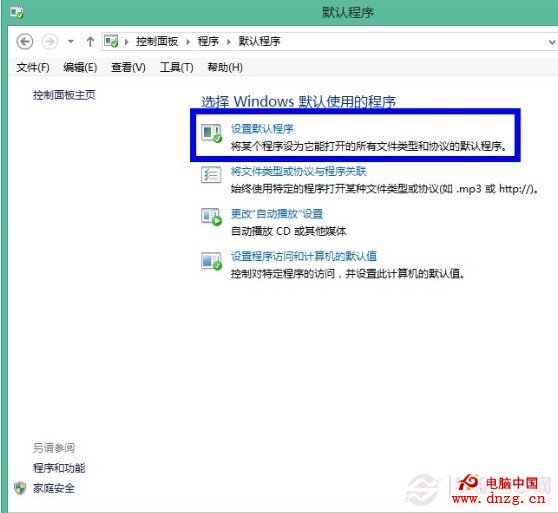Click the AutoPlay settings icon

211,217
